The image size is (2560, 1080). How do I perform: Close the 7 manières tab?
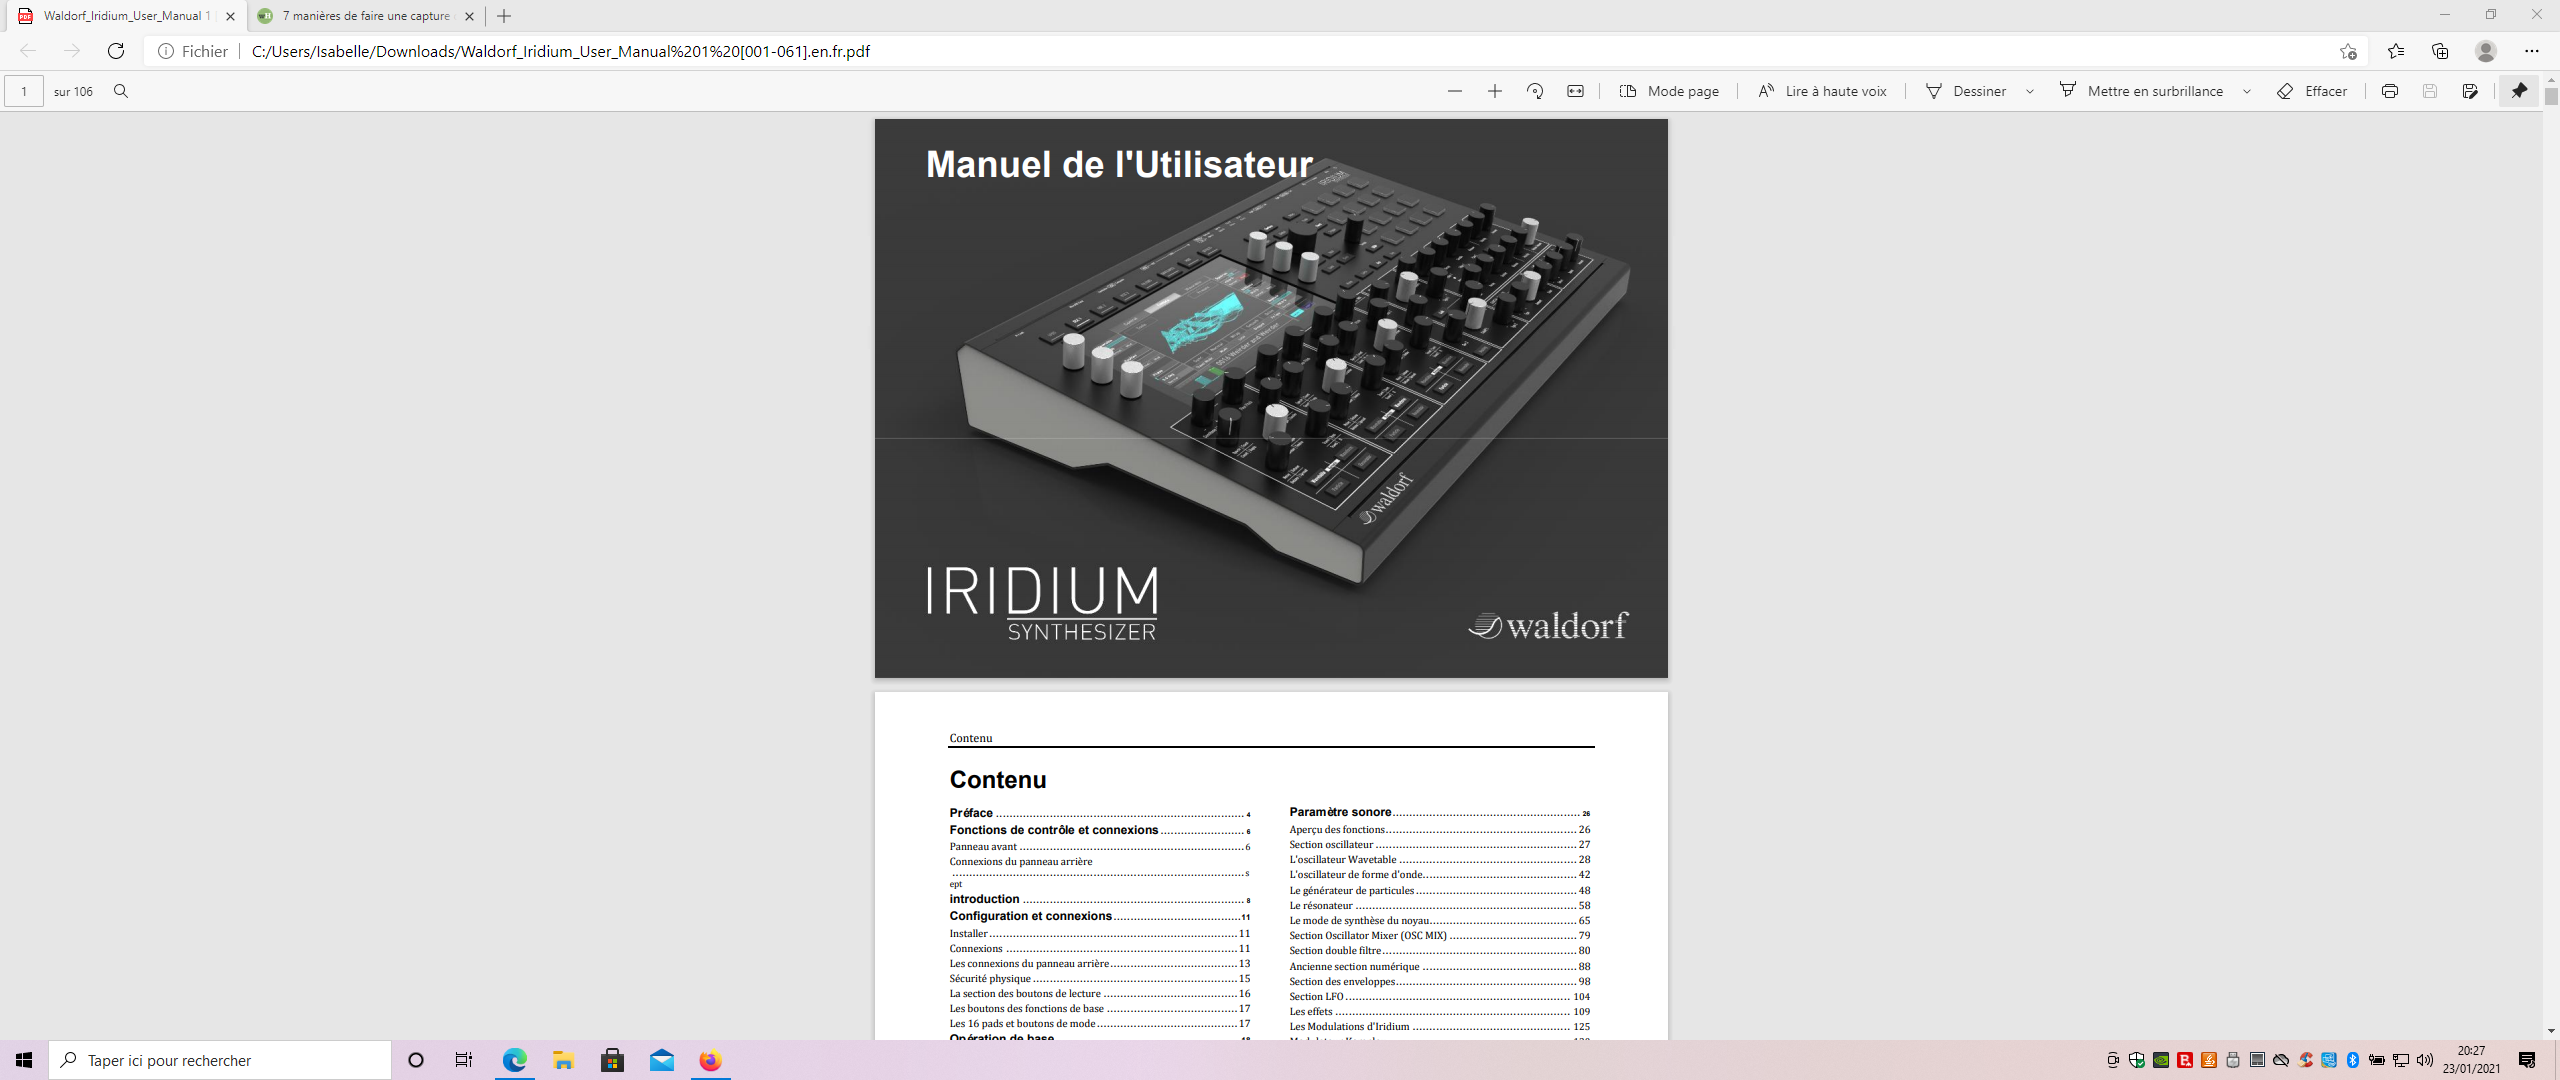(x=469, y=16)
